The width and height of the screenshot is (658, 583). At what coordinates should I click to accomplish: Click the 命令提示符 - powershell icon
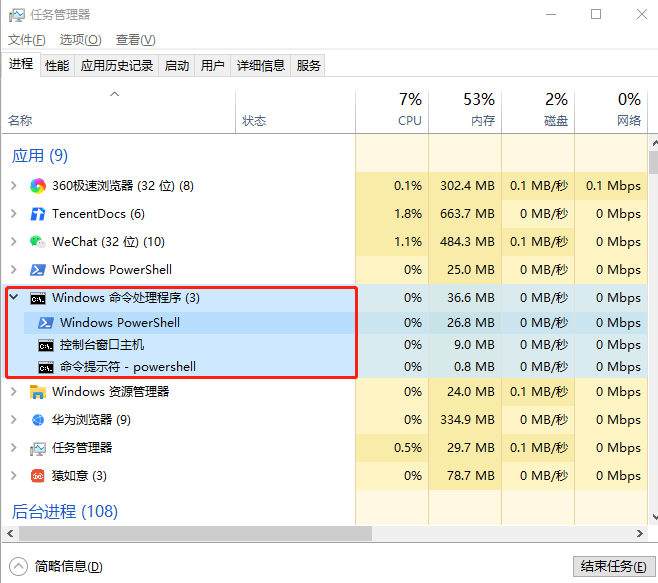[46, 367]
